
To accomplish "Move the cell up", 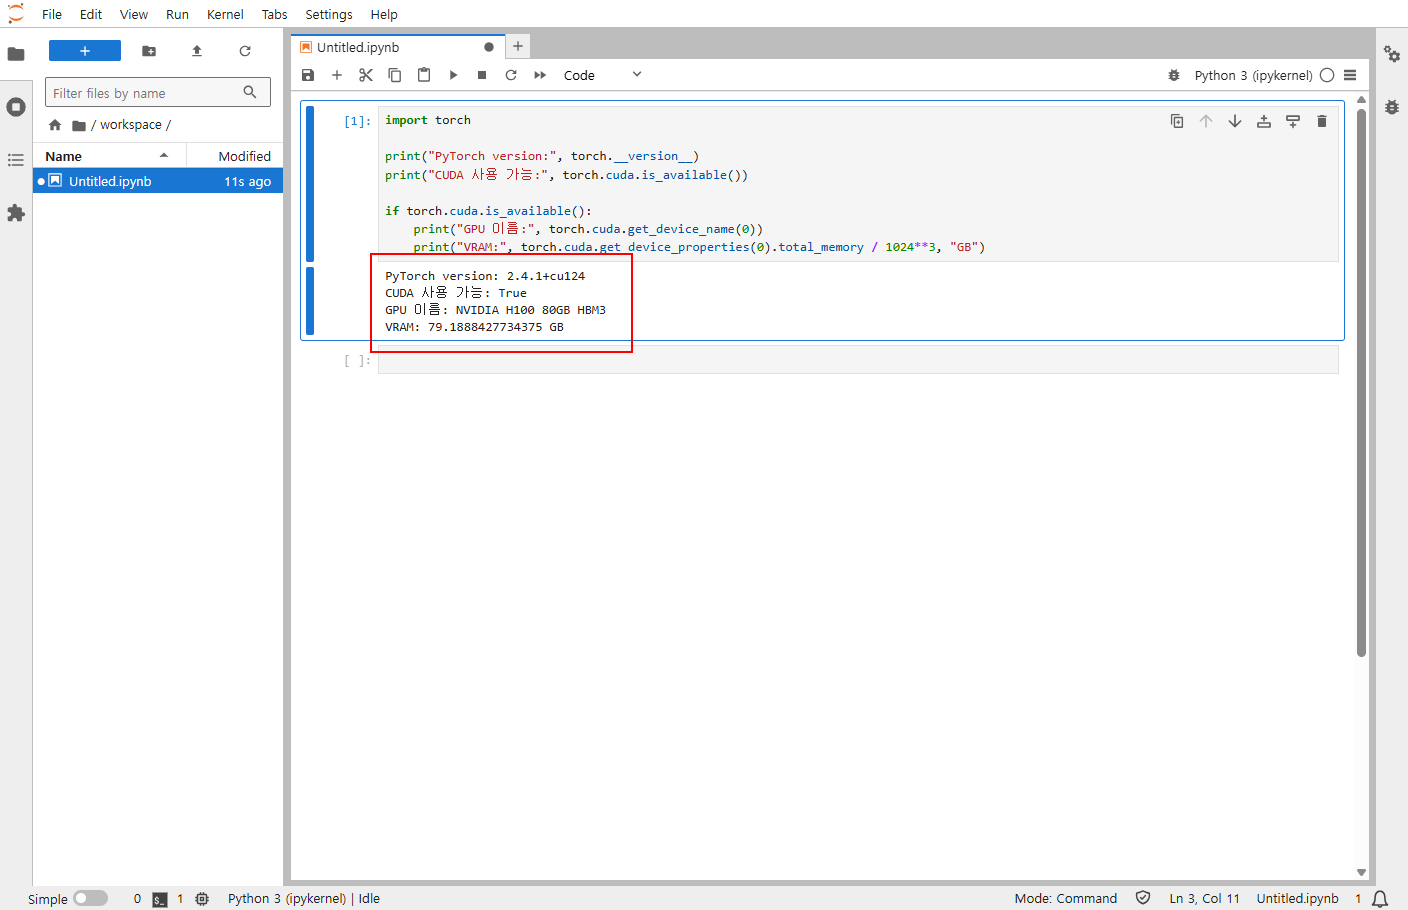I will (x=1206, y=121).
